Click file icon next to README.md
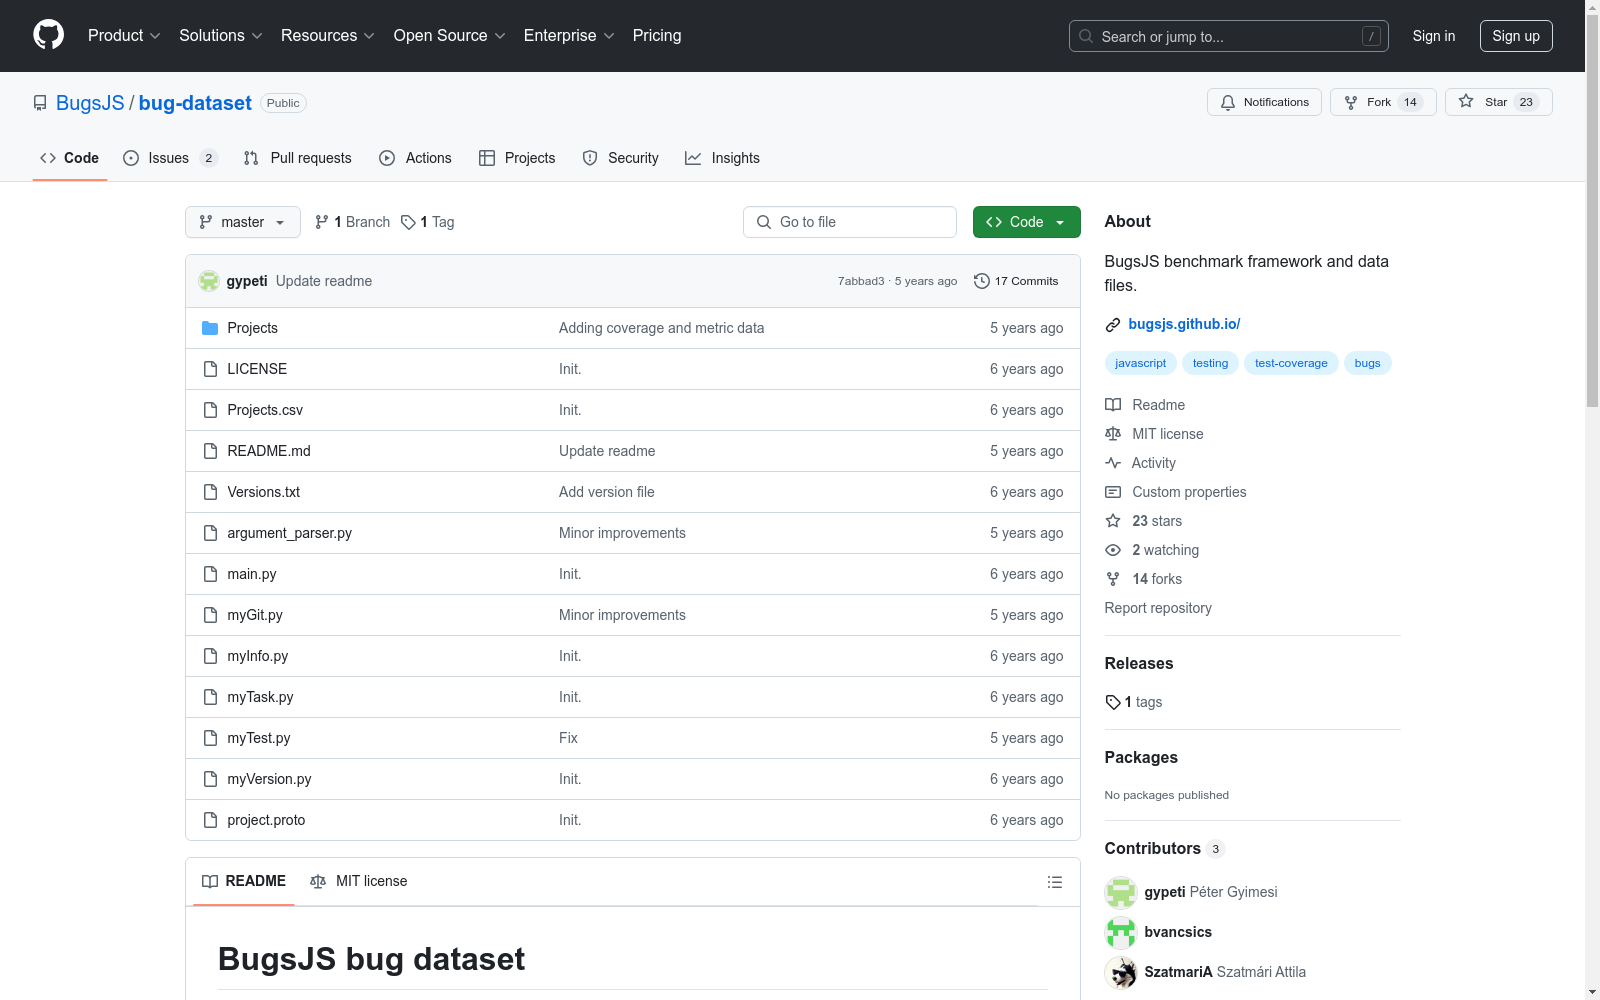Image resolution: width=1600 pixels, height=1000 pixels. coord(210,451)
